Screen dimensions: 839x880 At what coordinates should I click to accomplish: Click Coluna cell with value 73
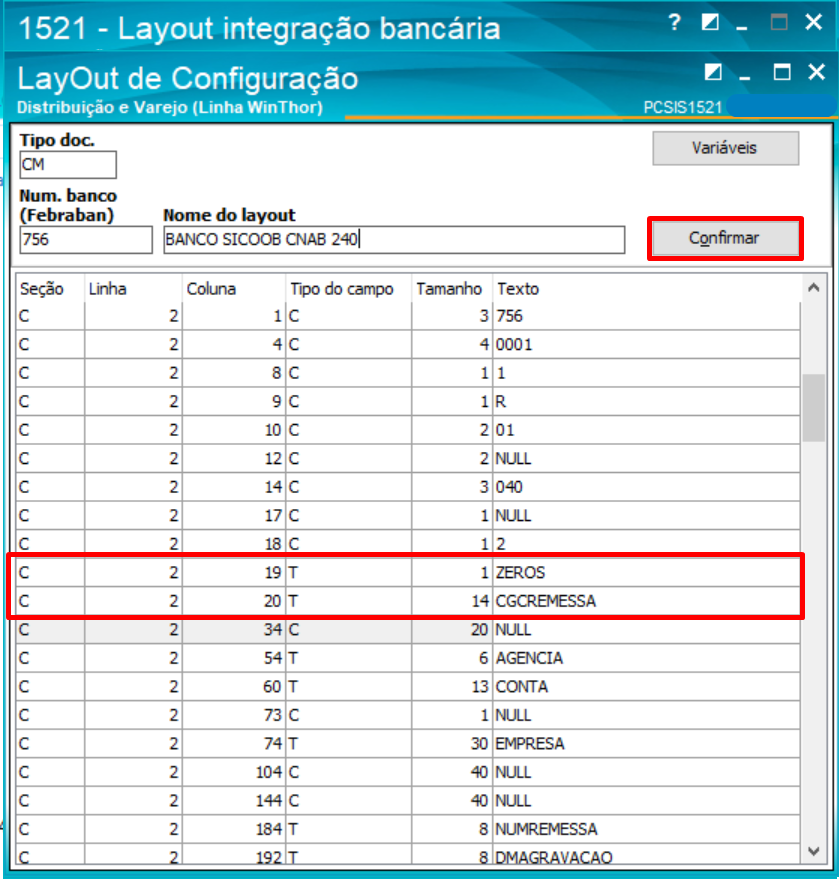tap(233, 716)
